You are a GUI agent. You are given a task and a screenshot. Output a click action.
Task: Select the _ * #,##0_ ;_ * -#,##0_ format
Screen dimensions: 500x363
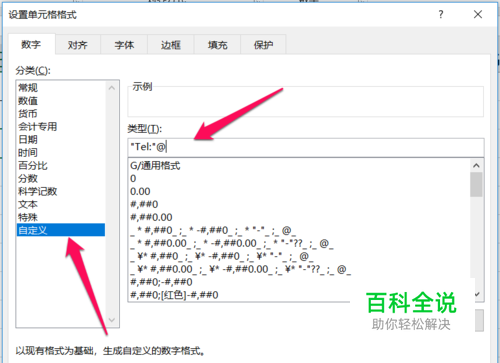[x=299, y=230]
